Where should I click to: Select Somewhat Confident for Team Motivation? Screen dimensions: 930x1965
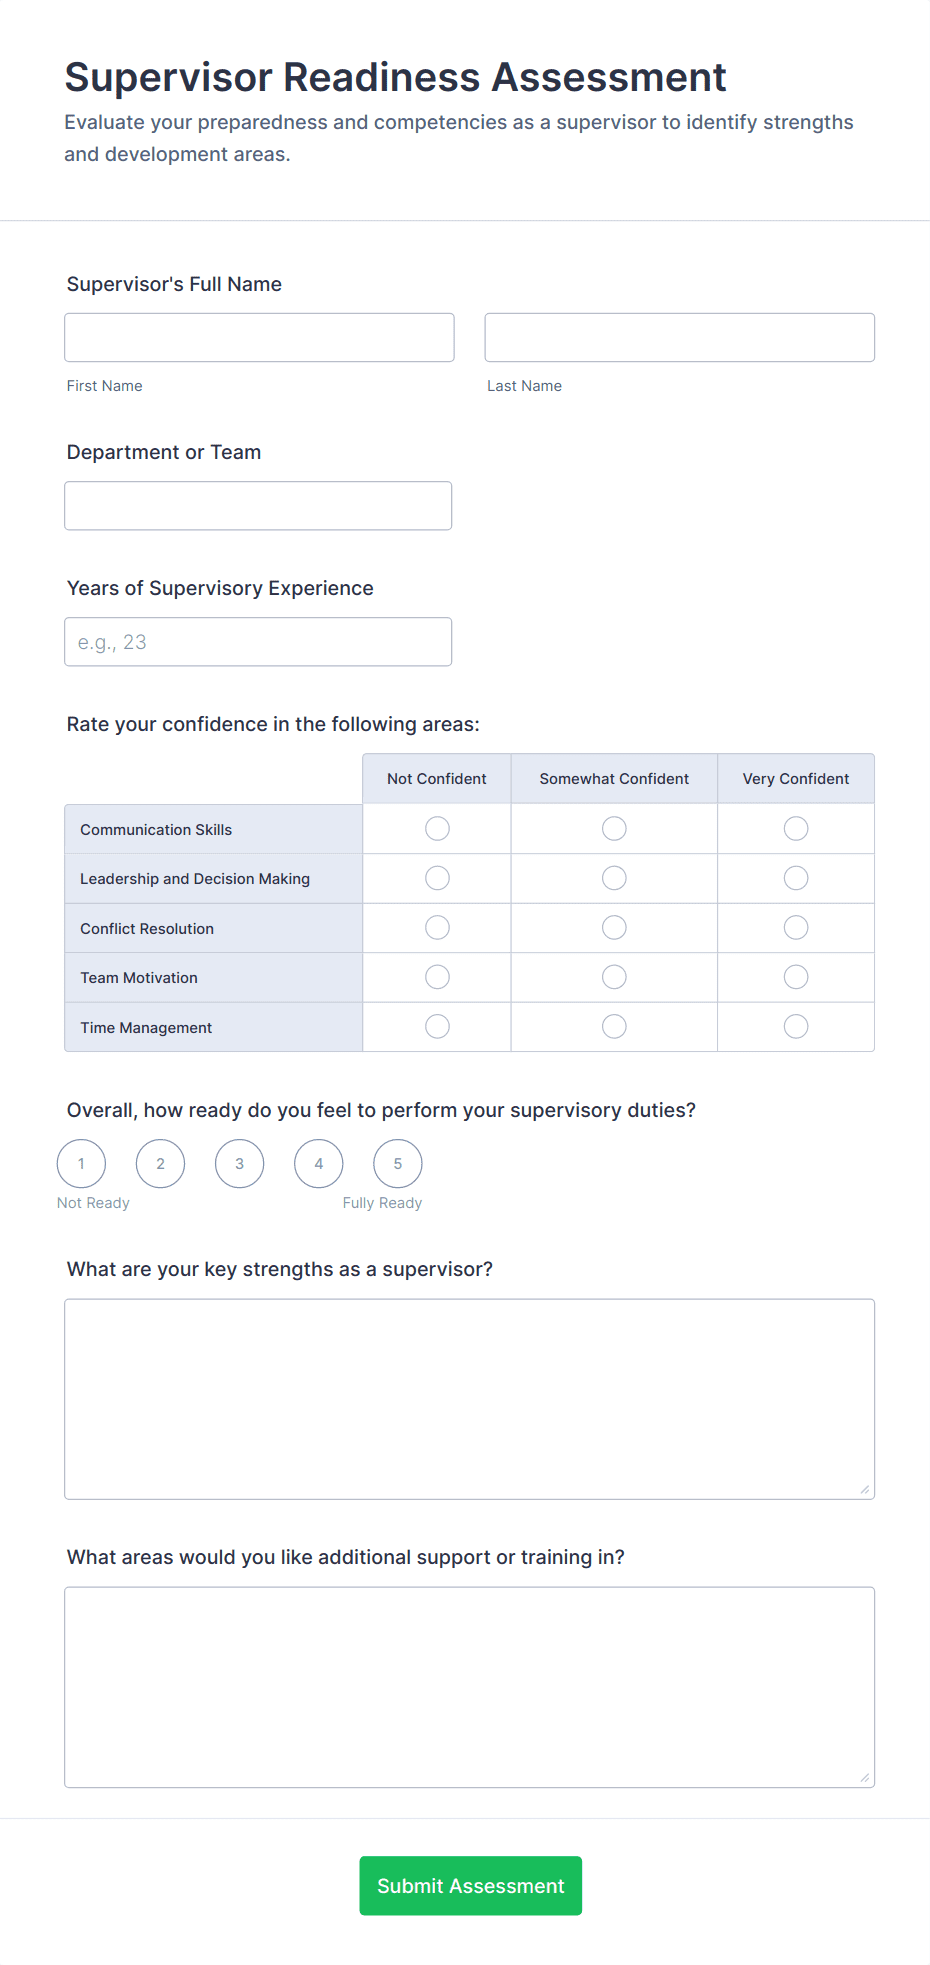point(614,977)
